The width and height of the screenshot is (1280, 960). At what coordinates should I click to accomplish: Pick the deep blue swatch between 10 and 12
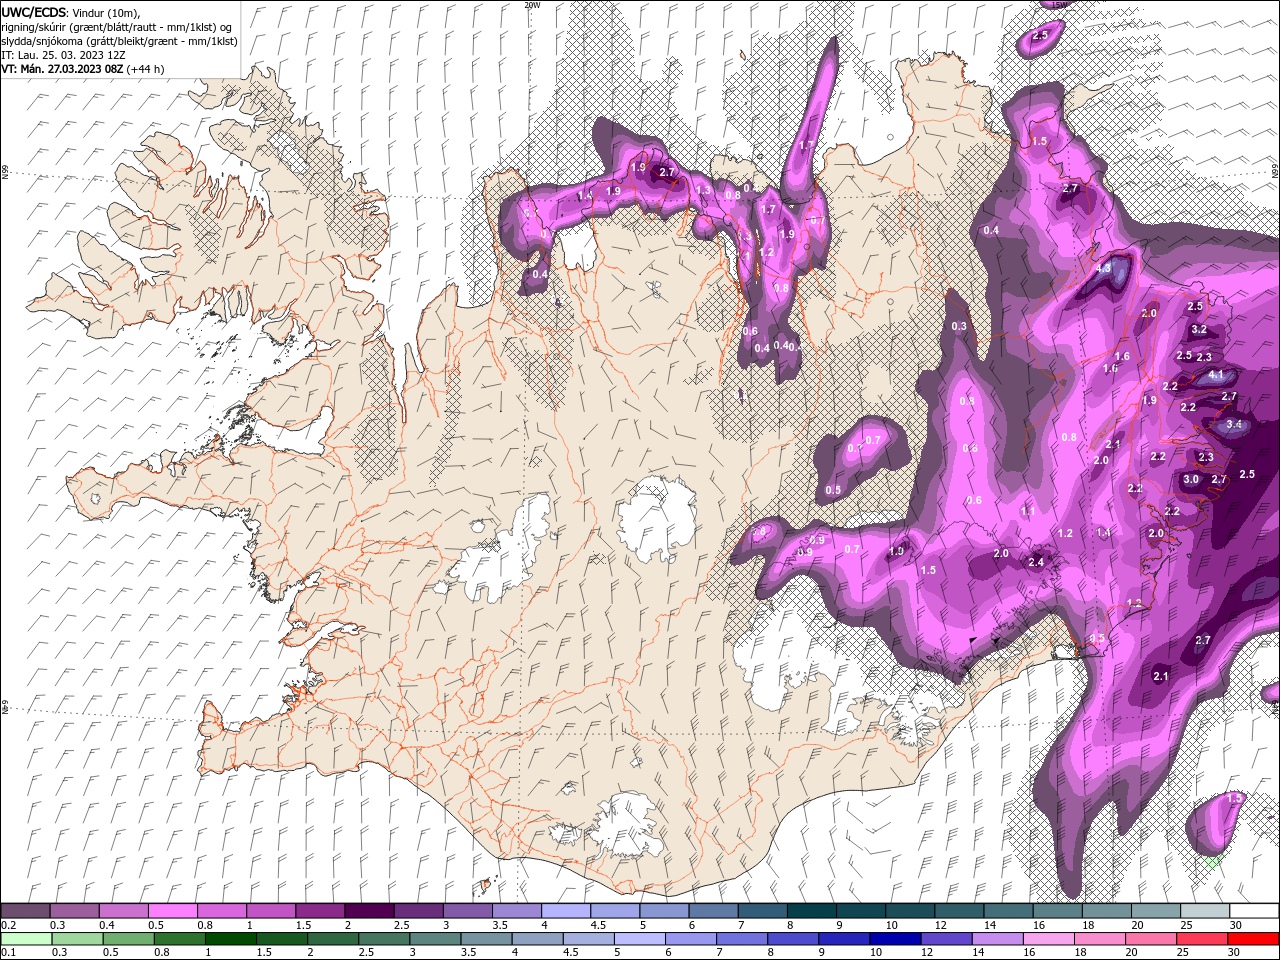tap(895, 938)
